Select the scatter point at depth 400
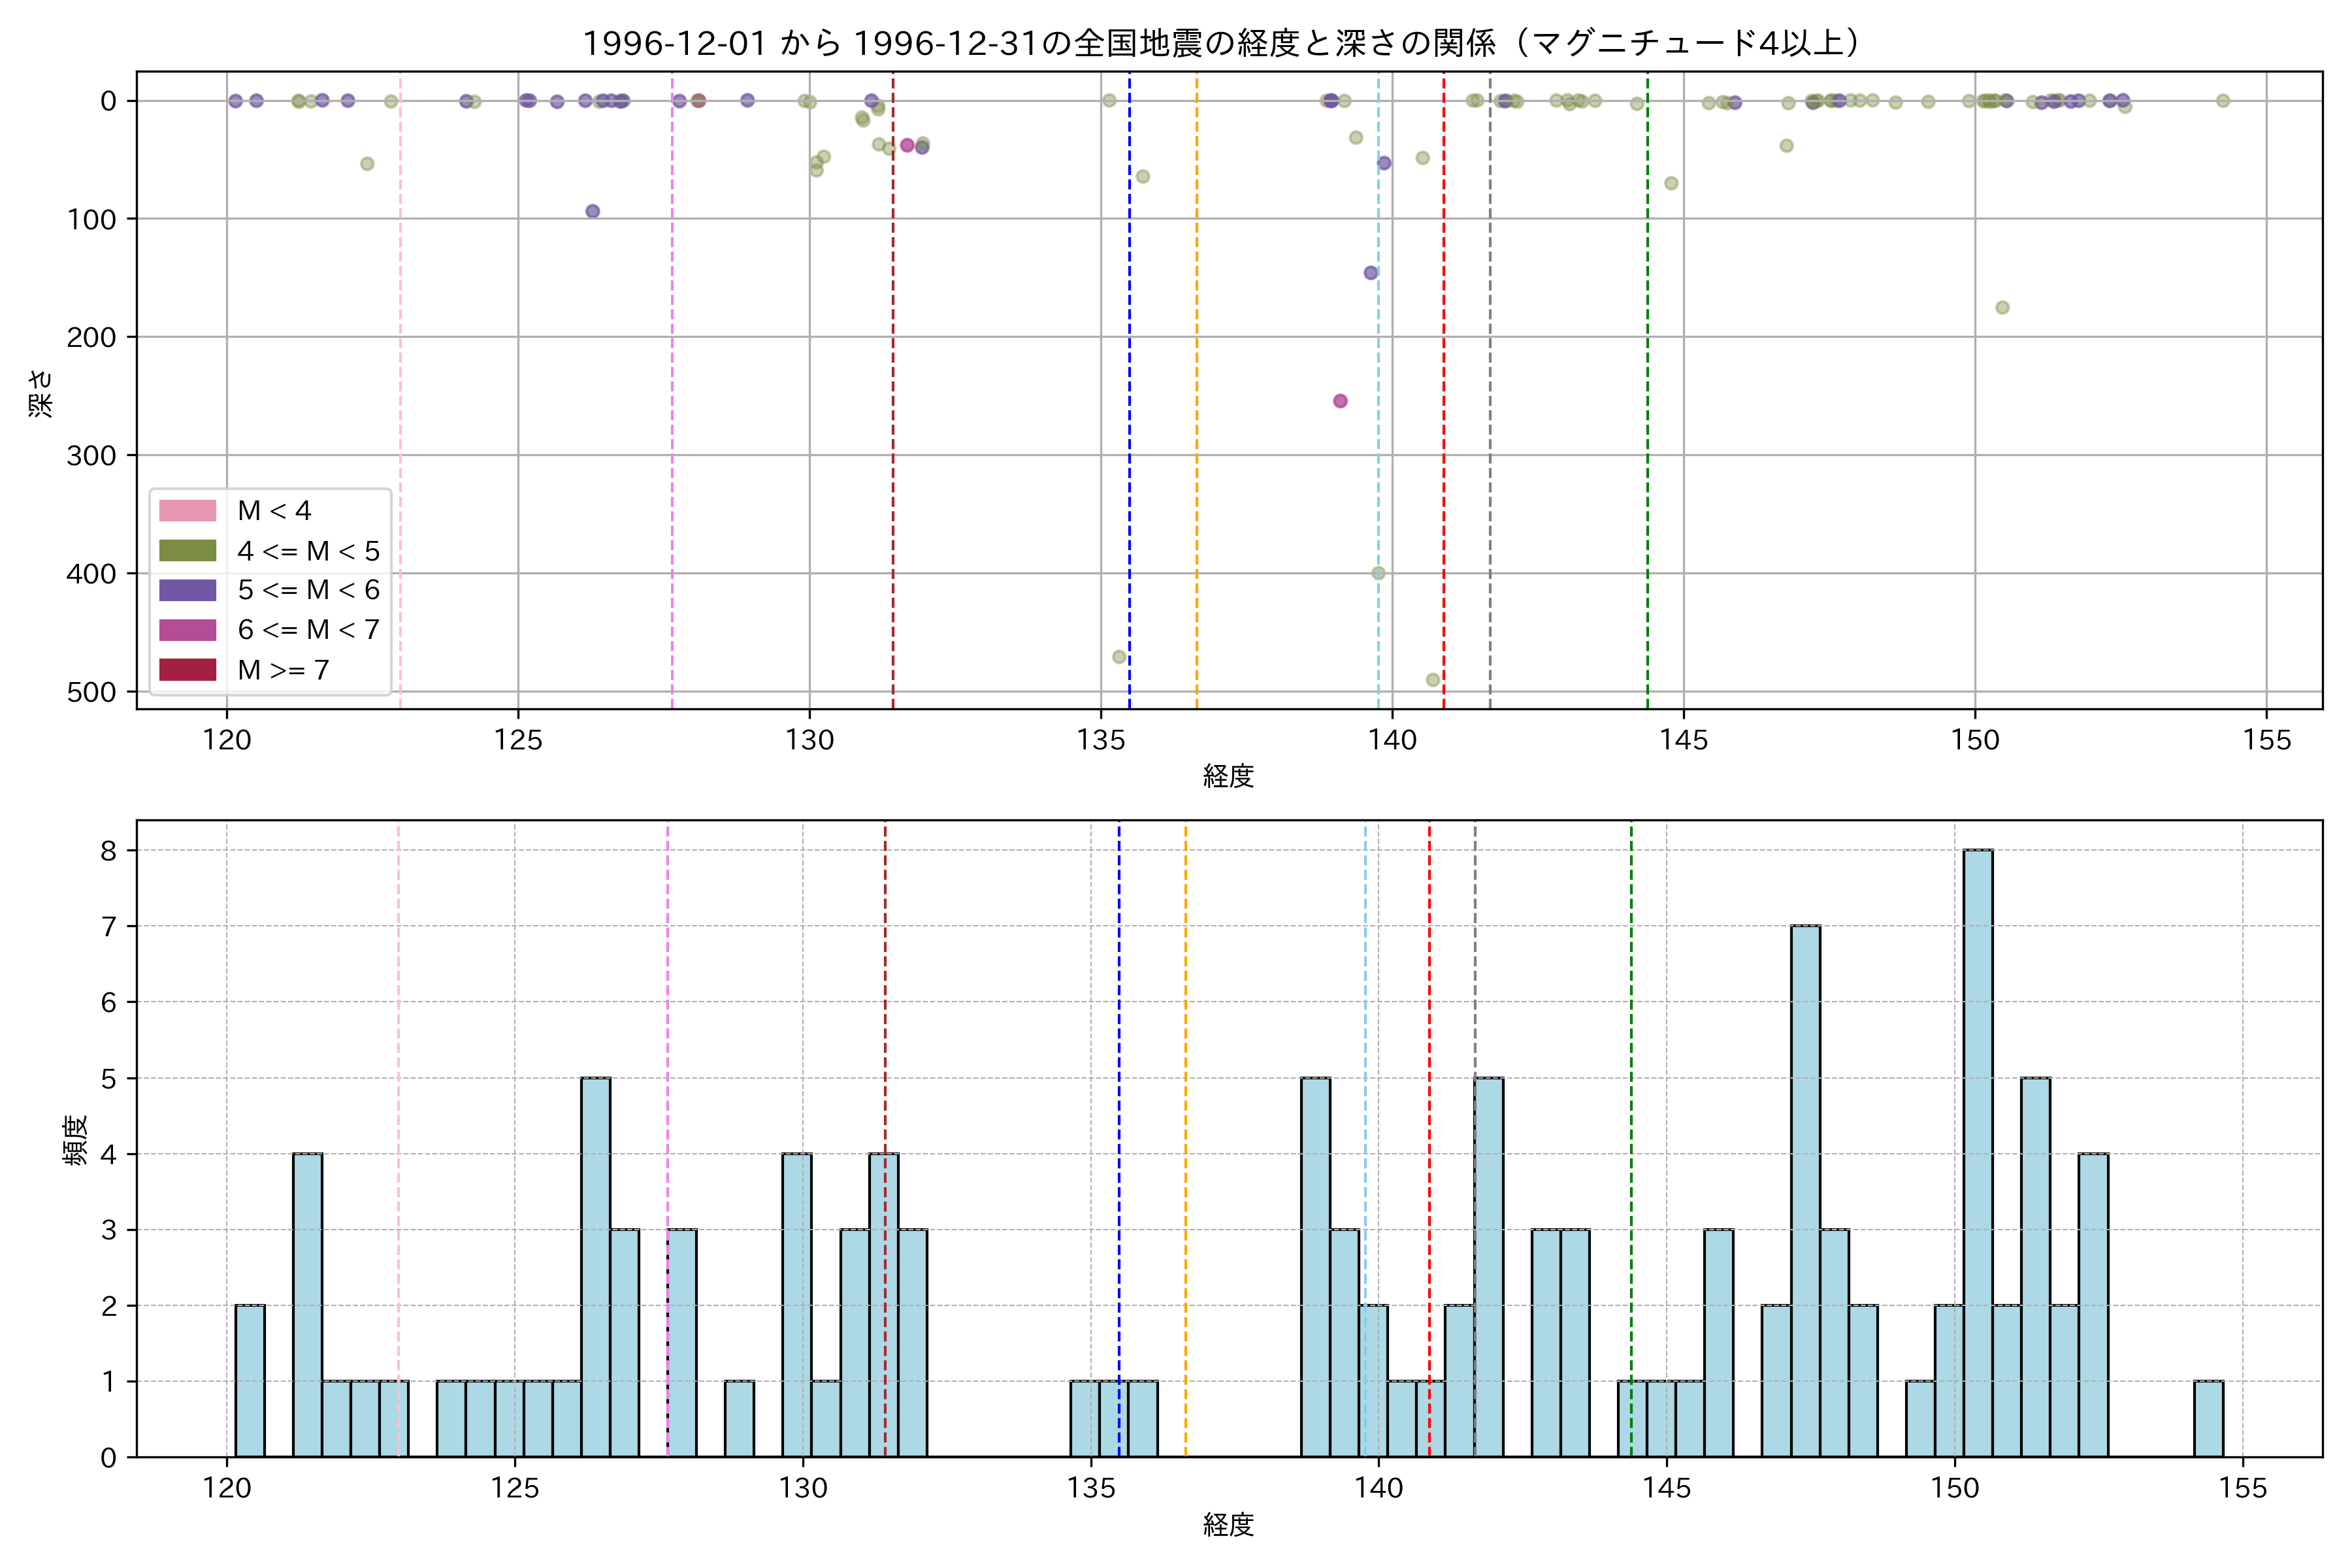Image resolution: width=2352 pixels, height=1568 pixels. click(x=1378, y=573)
